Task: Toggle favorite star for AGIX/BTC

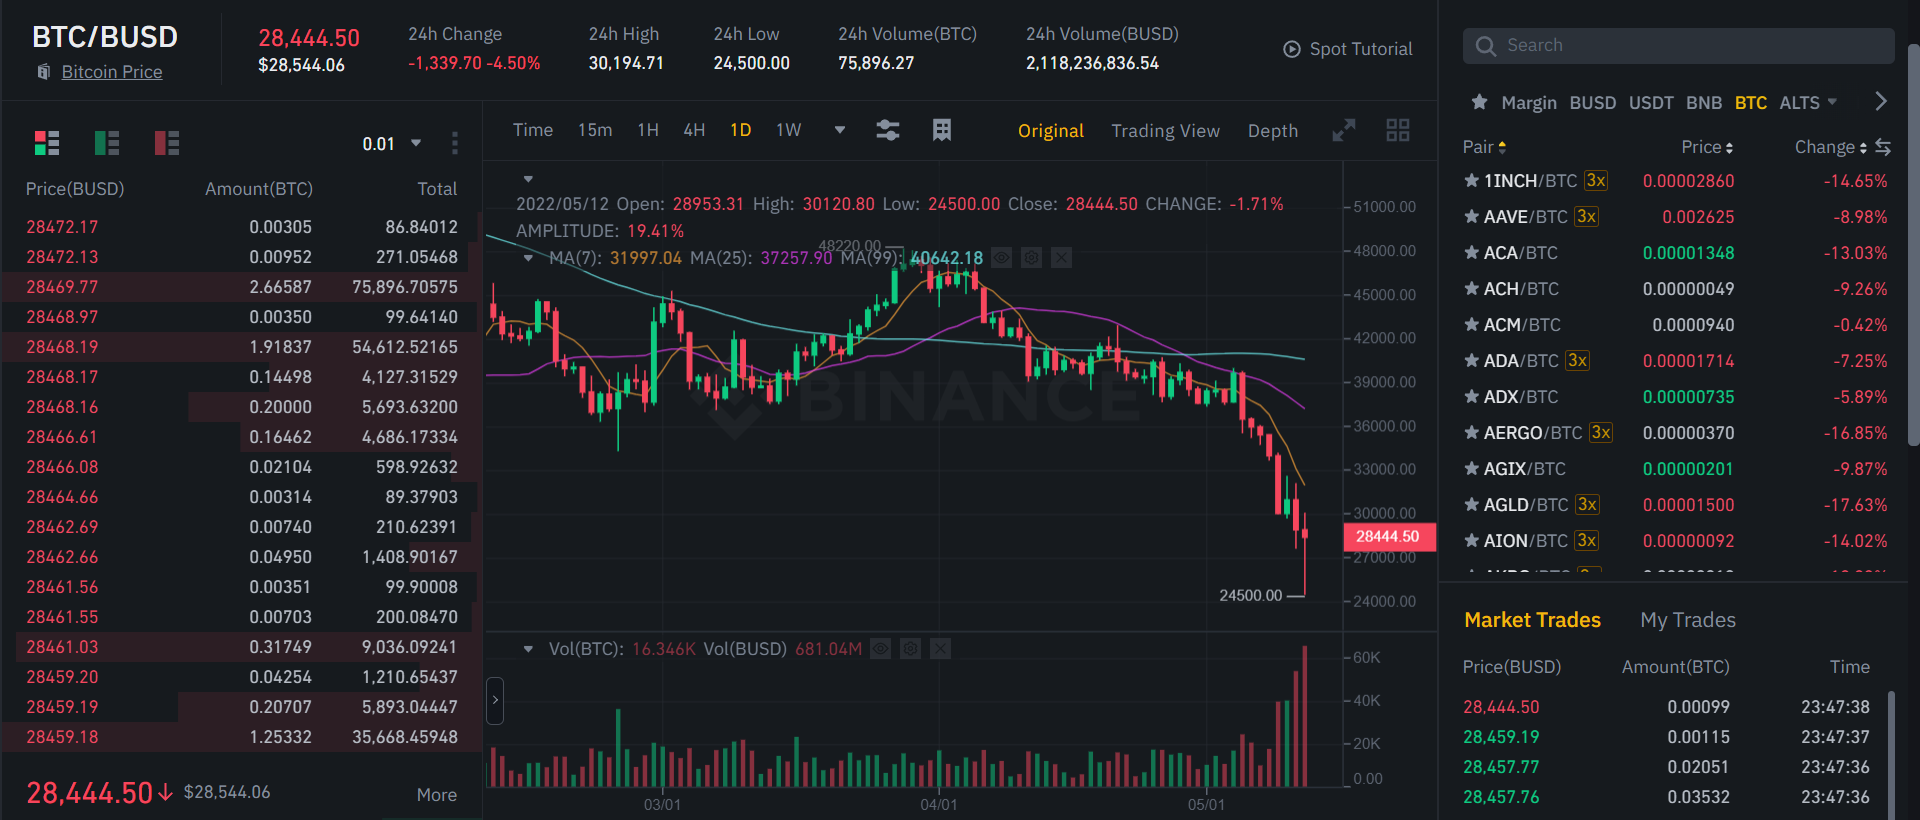Action: pos(1471,469)
